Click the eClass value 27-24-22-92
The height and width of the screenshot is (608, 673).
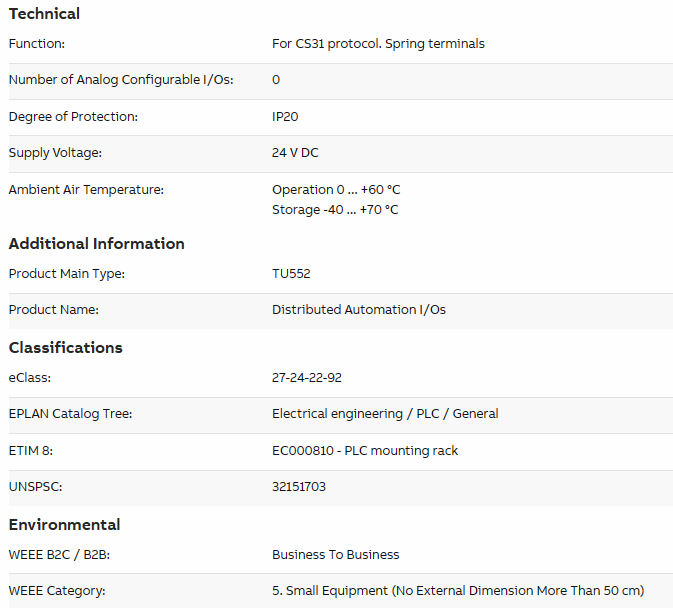[307, 378]
